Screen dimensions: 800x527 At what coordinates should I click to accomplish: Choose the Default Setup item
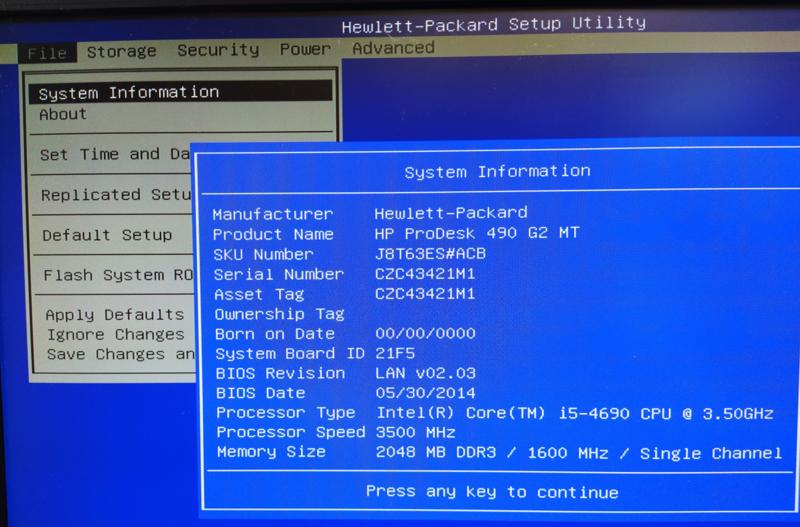[107, 235]
